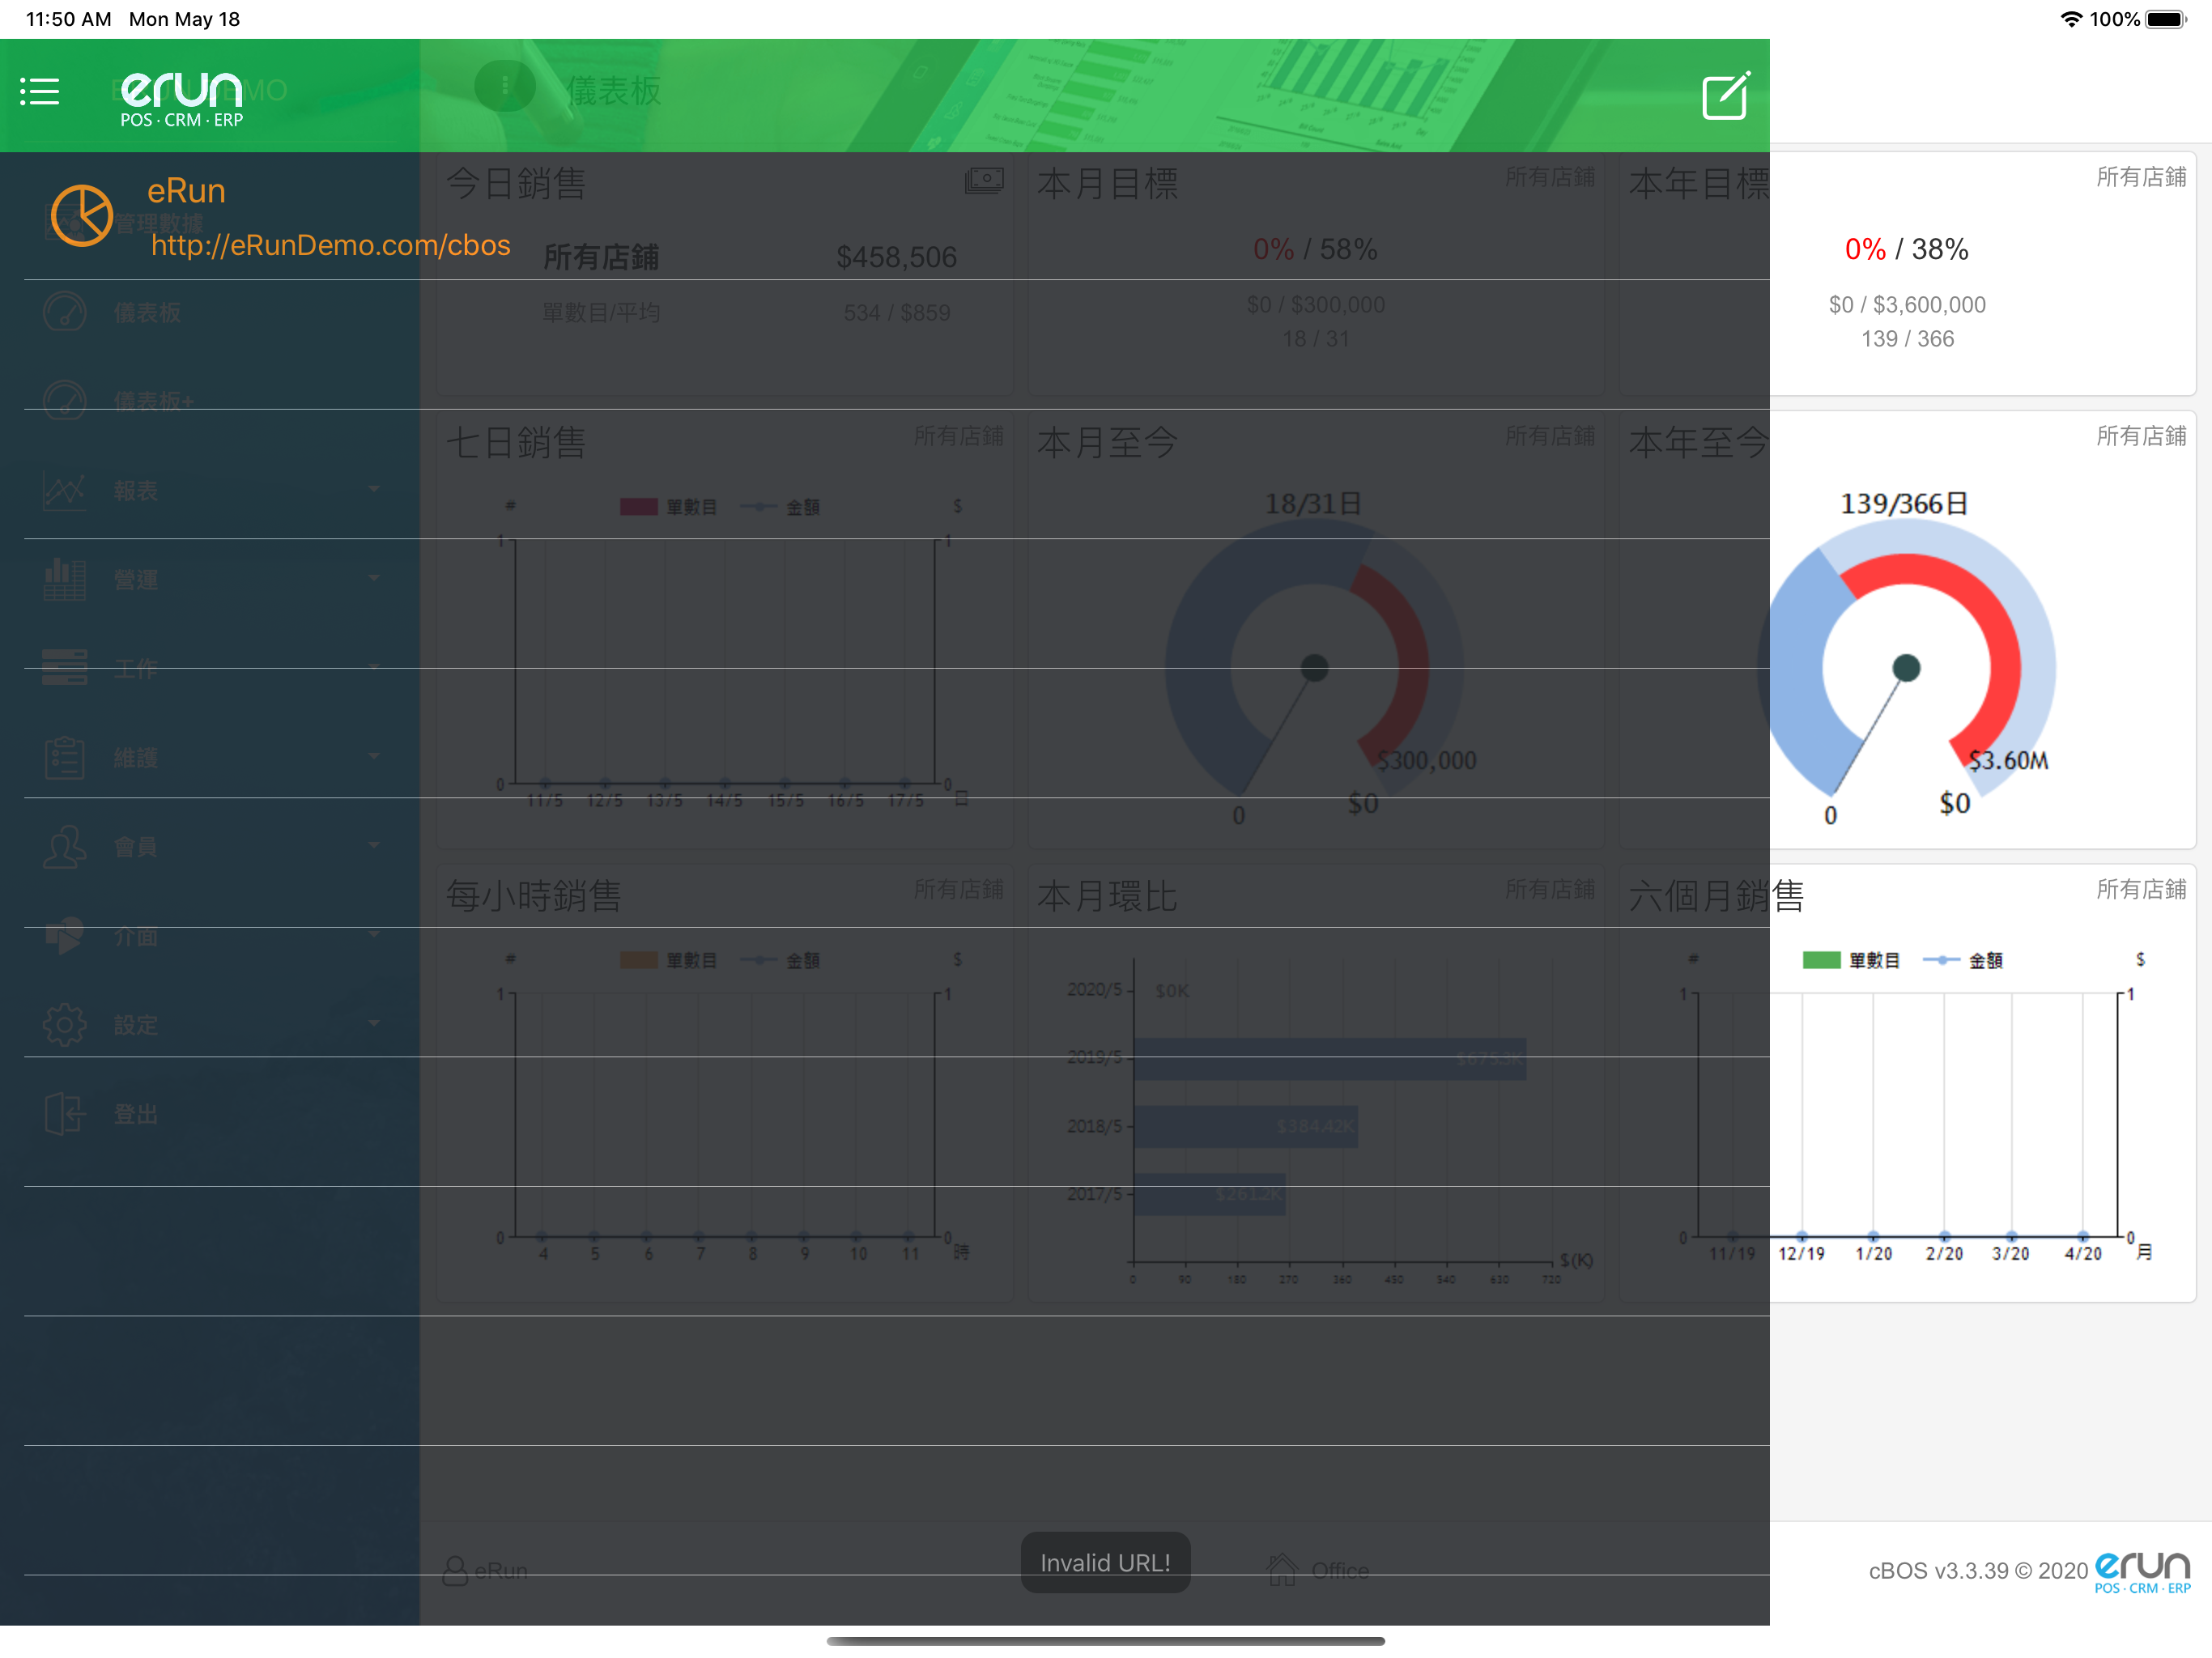
Task: Expand the 介面 menu arrow
Action: coord(374,934)
